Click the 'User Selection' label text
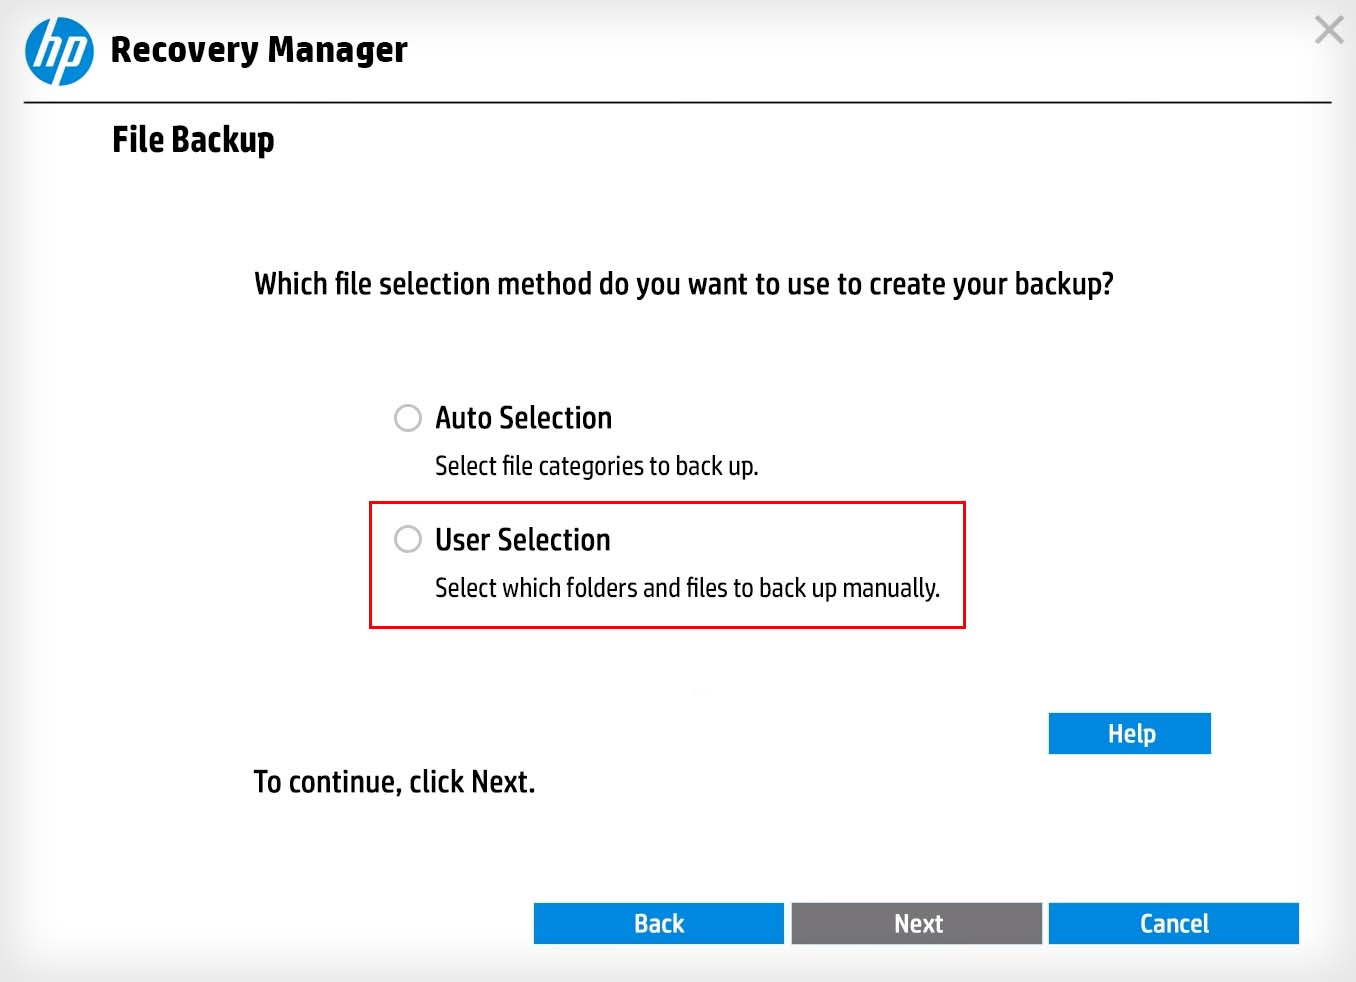 pyautogui.click(x=522, y=540)
